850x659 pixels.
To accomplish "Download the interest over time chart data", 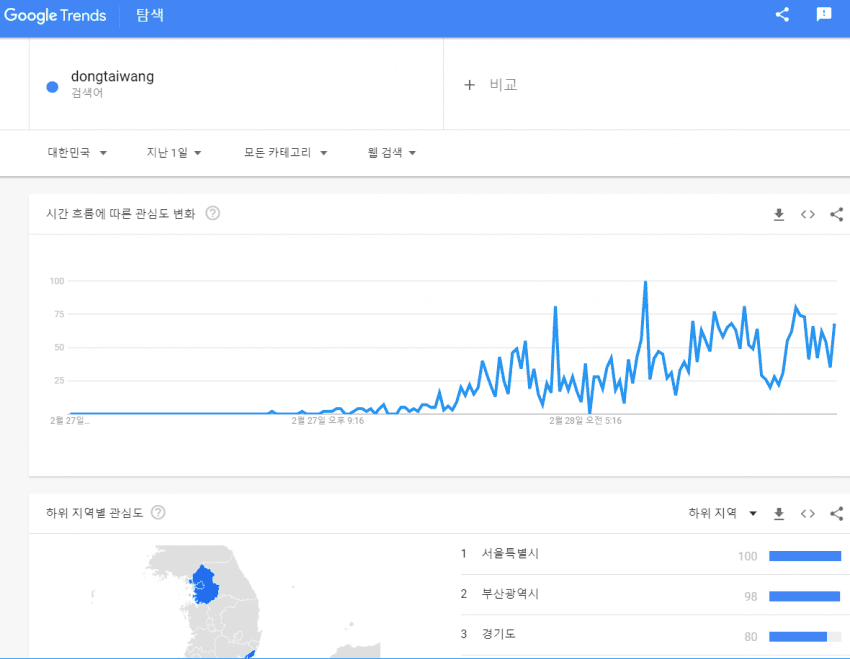I will (x=779, y=214).
